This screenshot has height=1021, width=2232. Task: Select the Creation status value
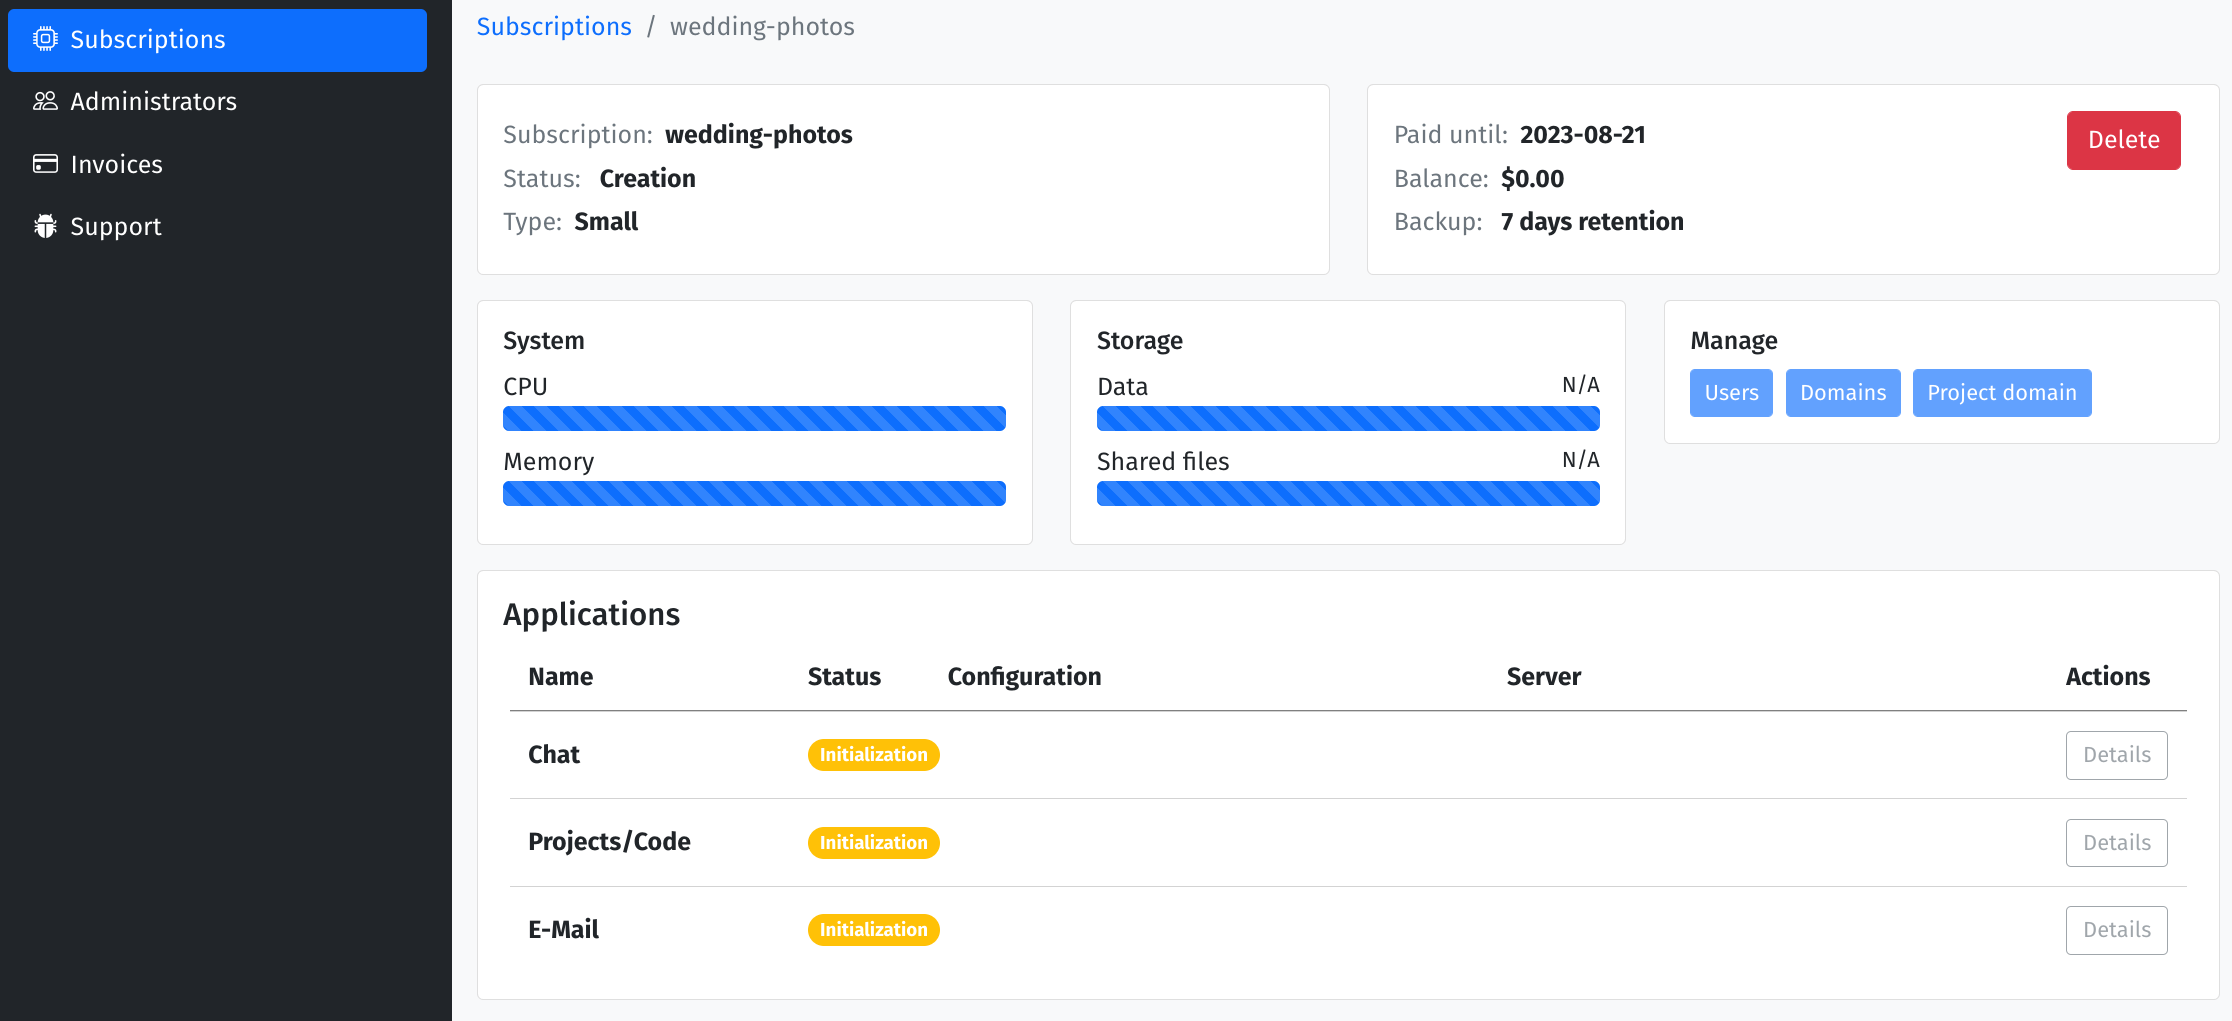647,179
